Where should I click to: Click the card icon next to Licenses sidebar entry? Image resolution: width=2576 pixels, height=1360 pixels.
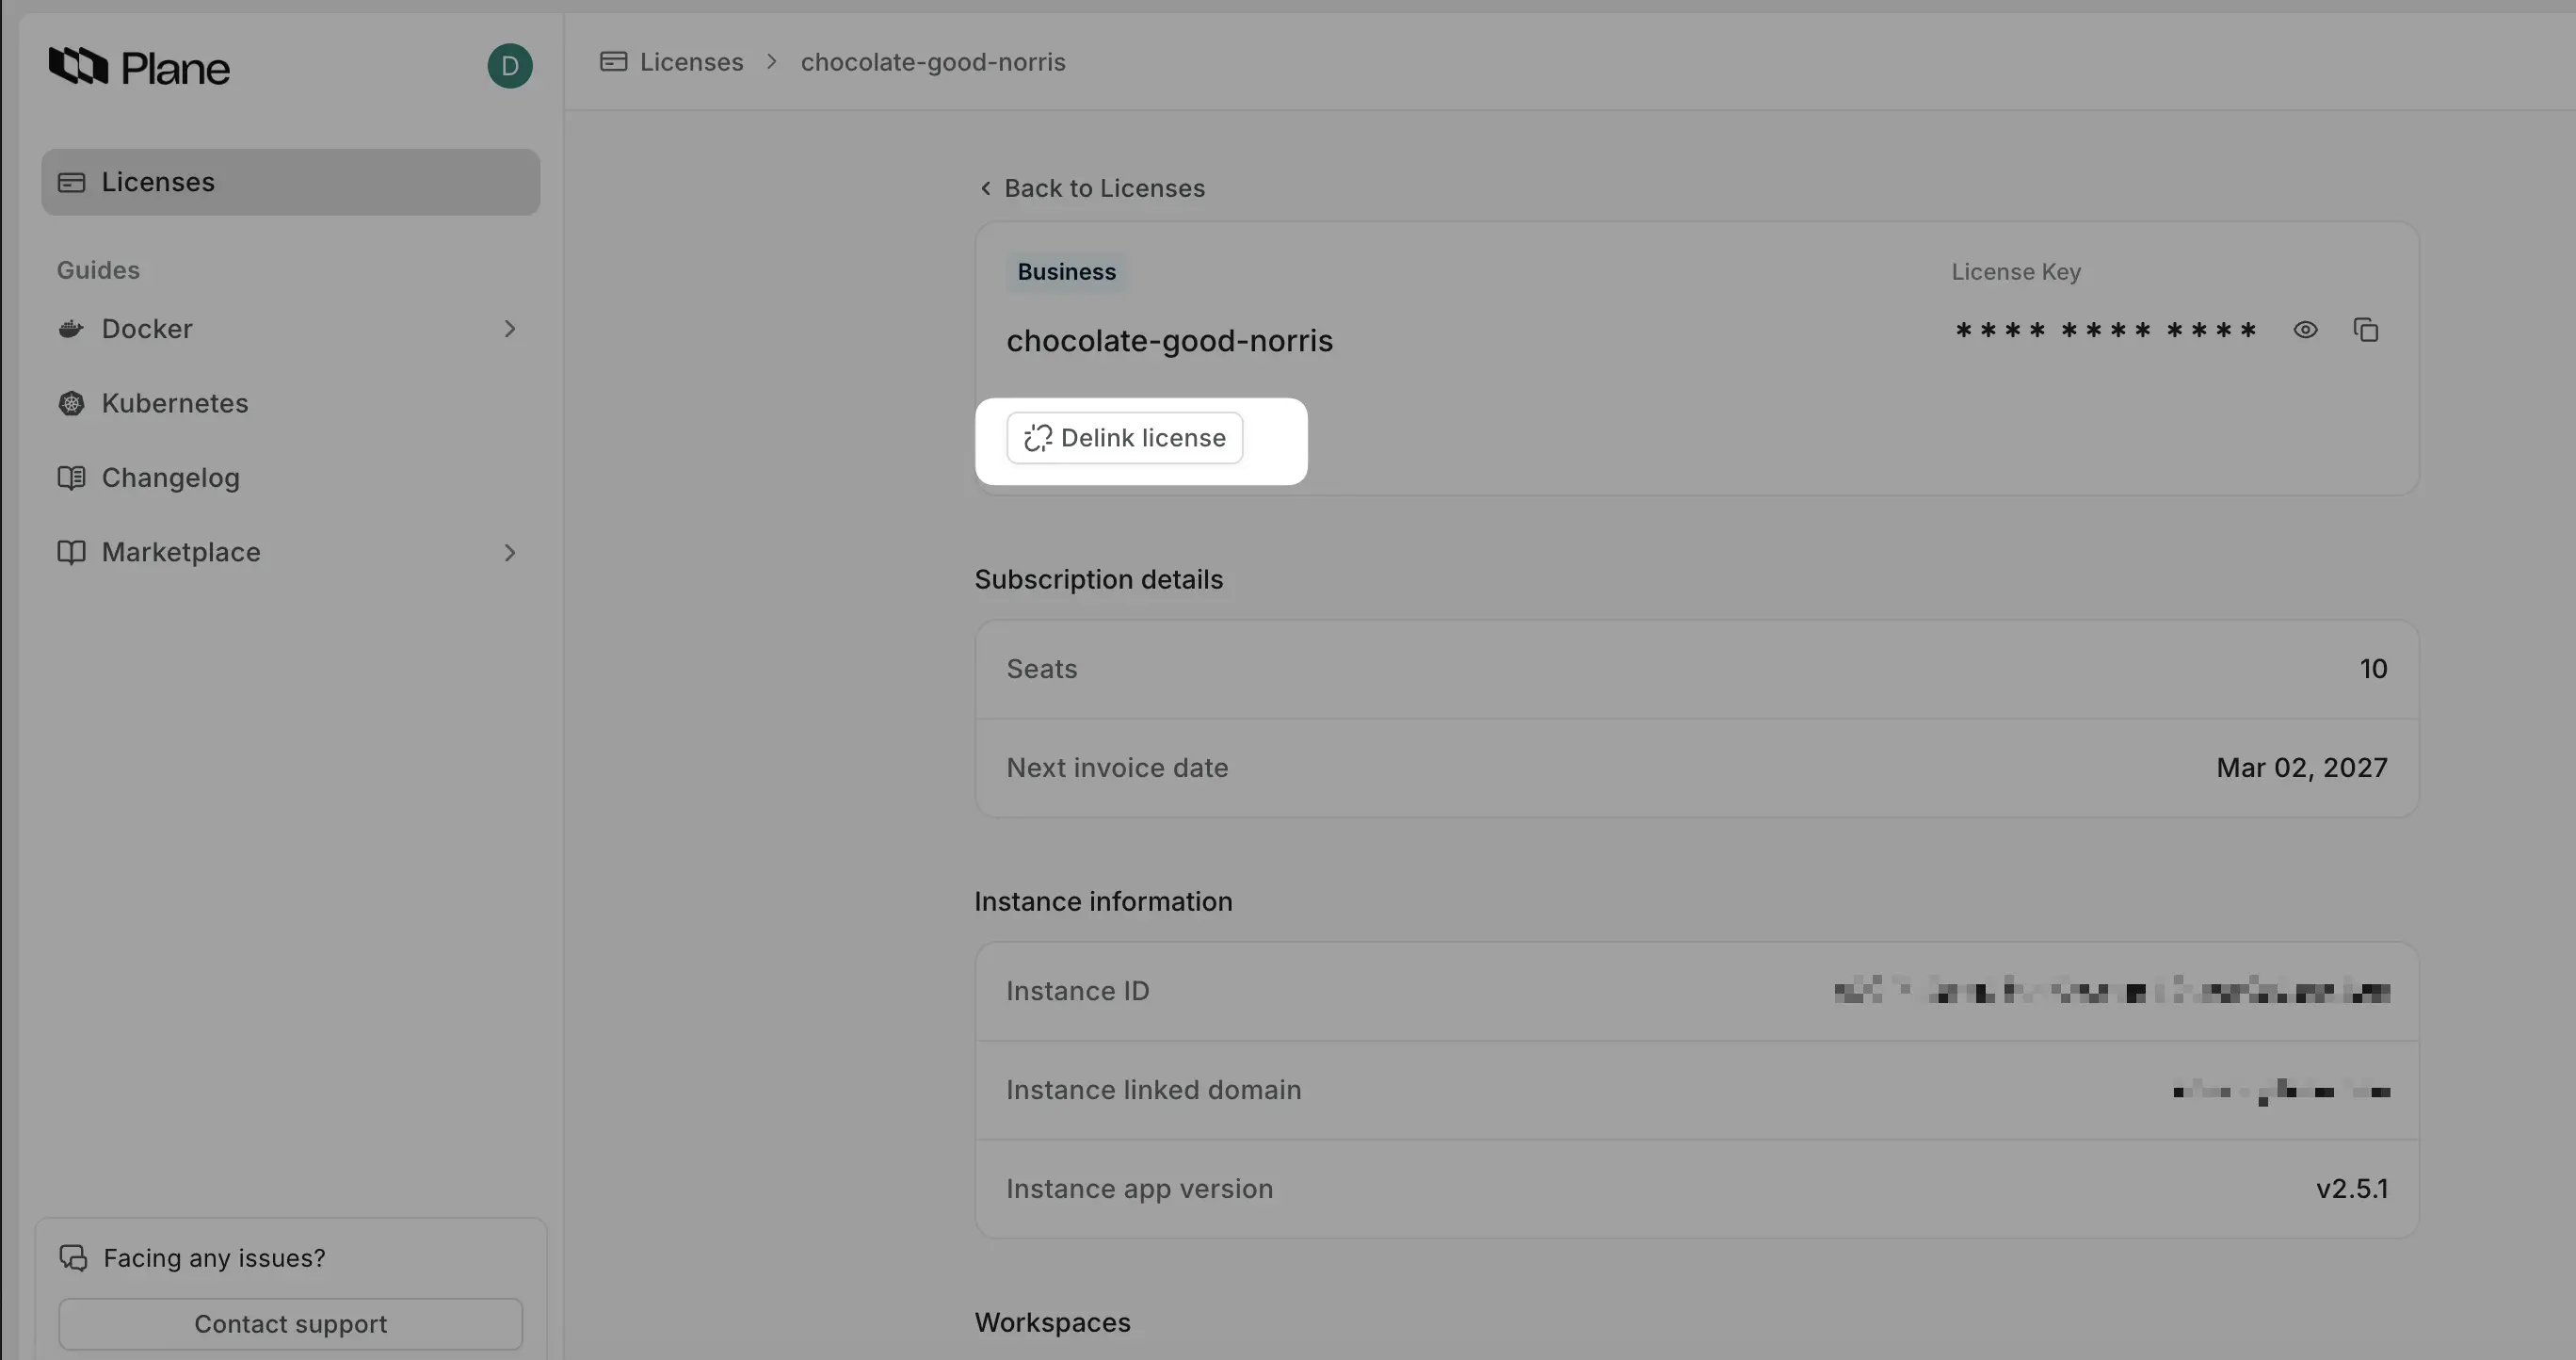tap(71, 182)
